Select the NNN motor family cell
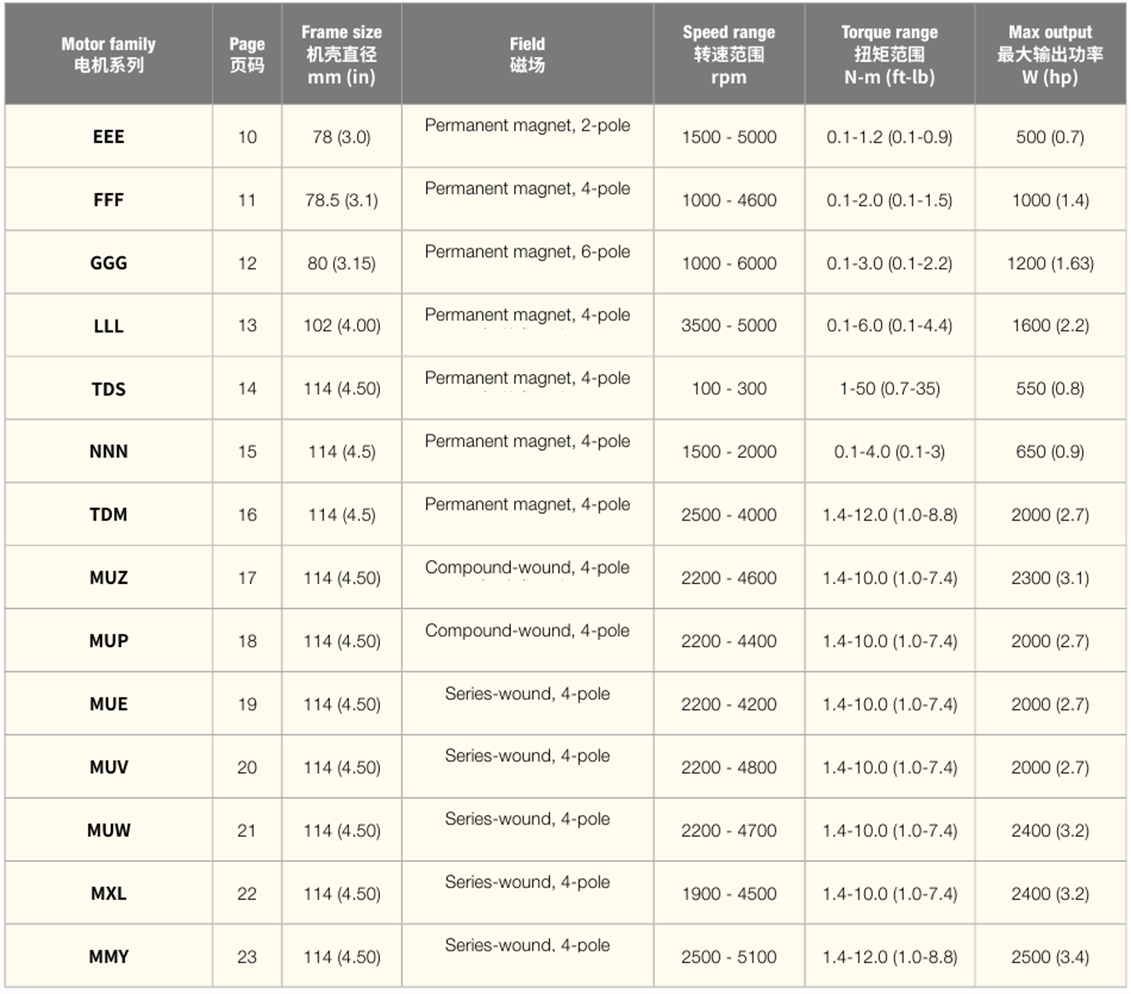The image size is (1131, 994). point(108,452)
